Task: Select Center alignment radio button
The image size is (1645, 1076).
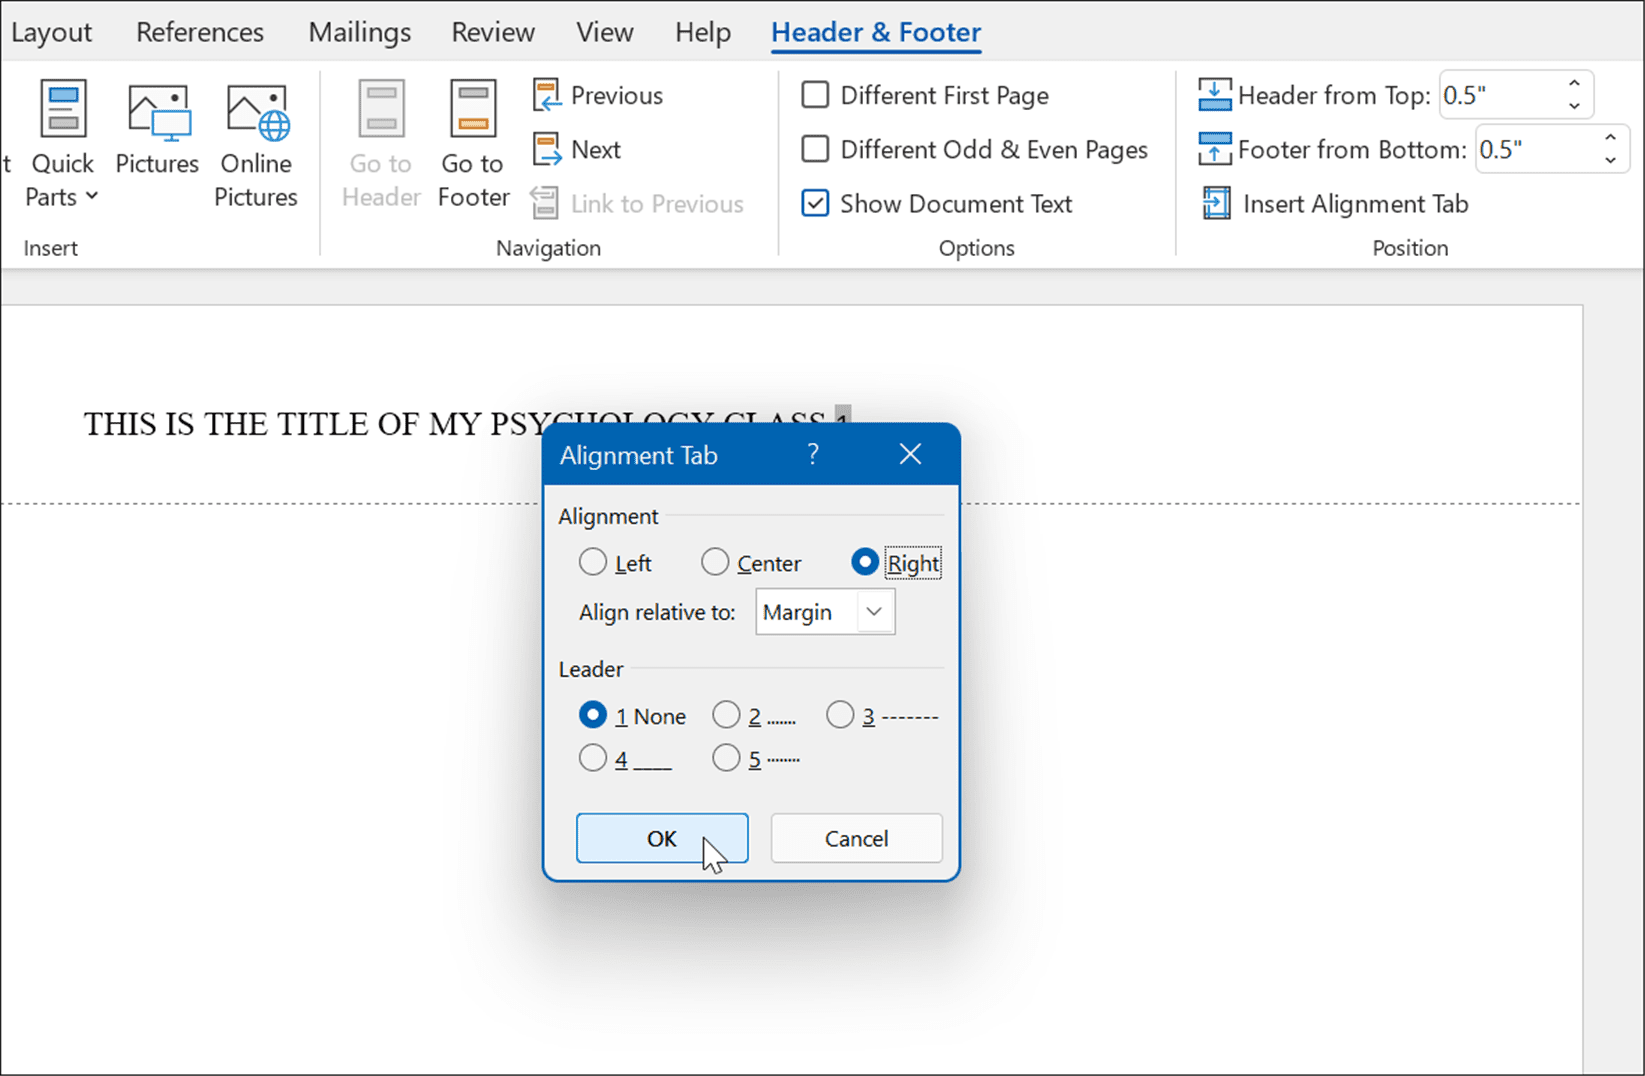Action: [715, 562]
